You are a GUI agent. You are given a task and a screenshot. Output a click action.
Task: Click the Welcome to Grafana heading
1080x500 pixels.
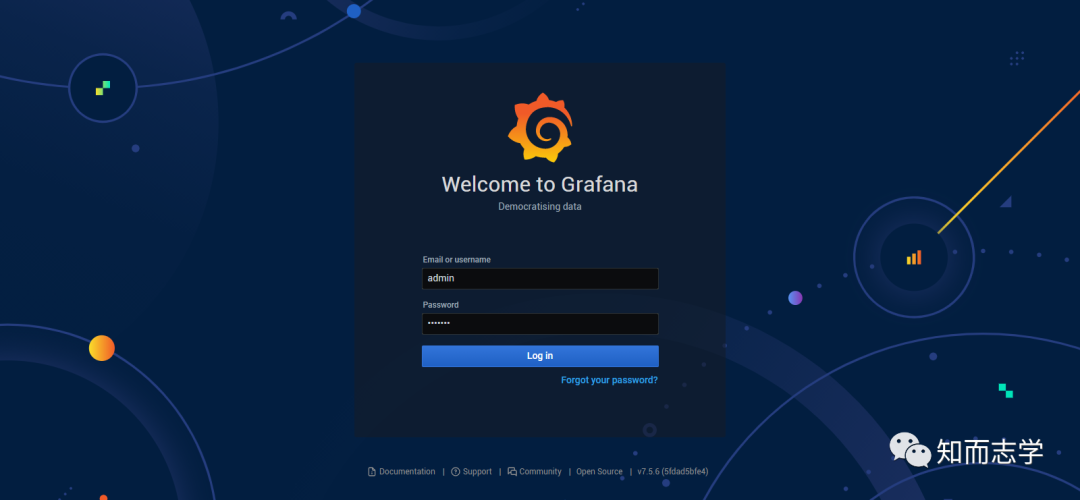(540, 185)
